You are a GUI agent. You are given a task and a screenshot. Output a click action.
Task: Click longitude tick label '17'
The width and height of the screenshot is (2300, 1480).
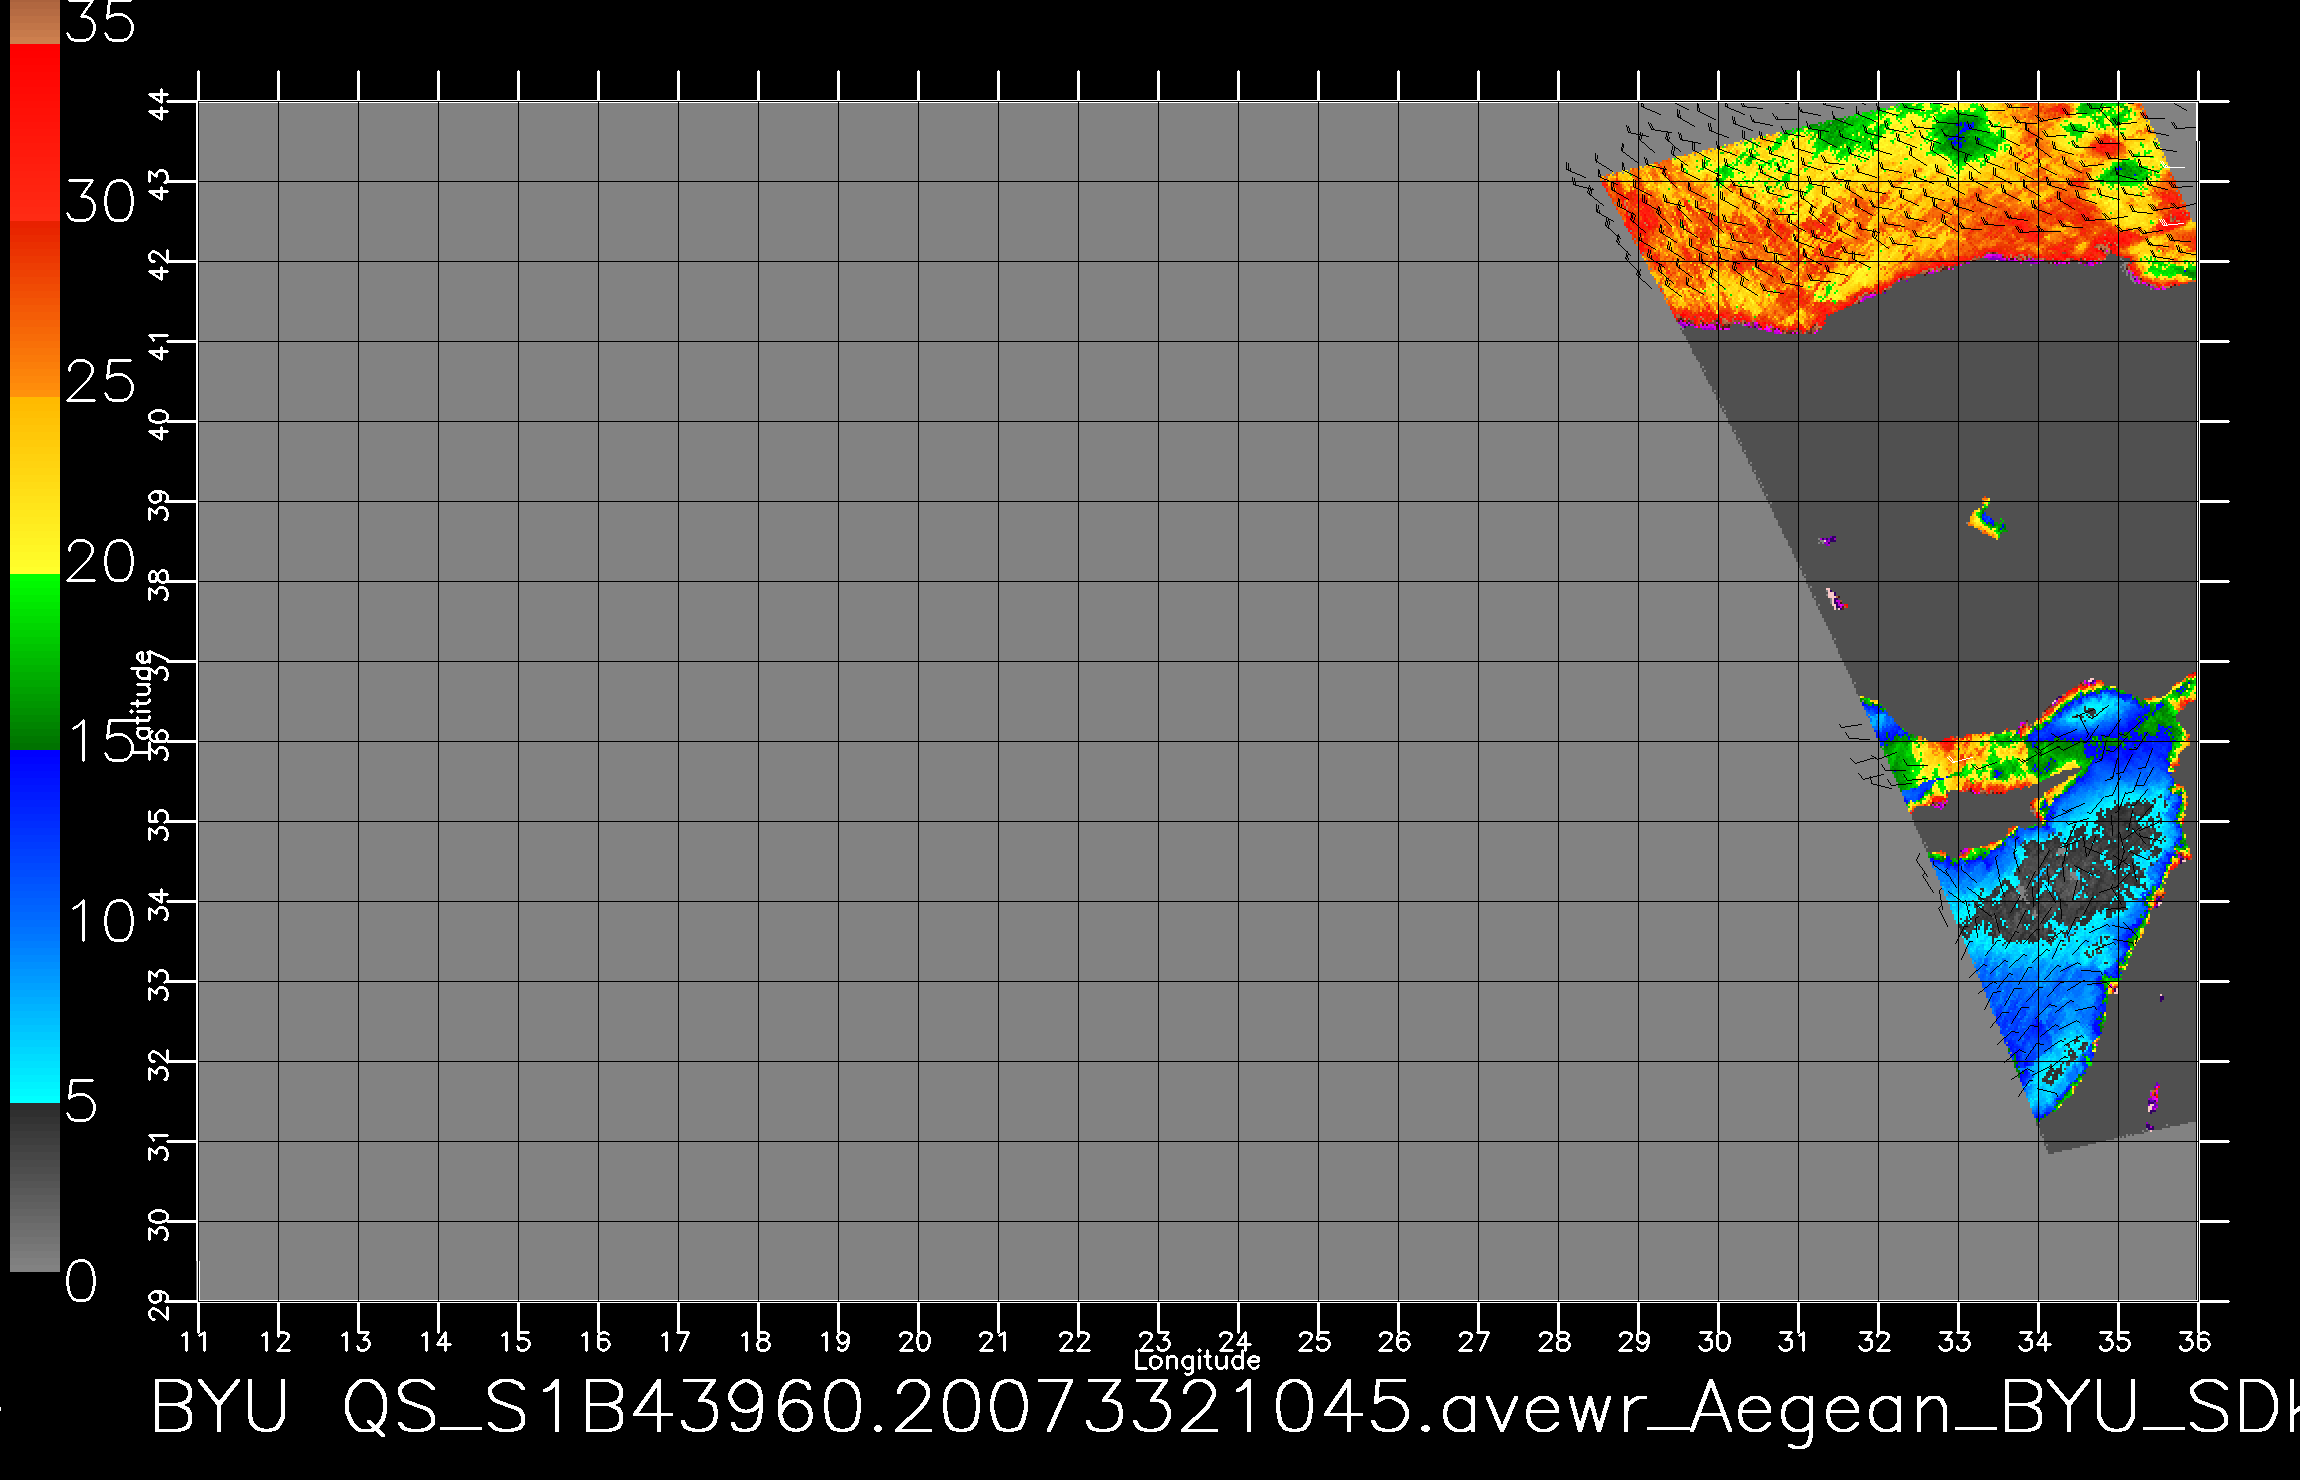(x=676, y=1341)
